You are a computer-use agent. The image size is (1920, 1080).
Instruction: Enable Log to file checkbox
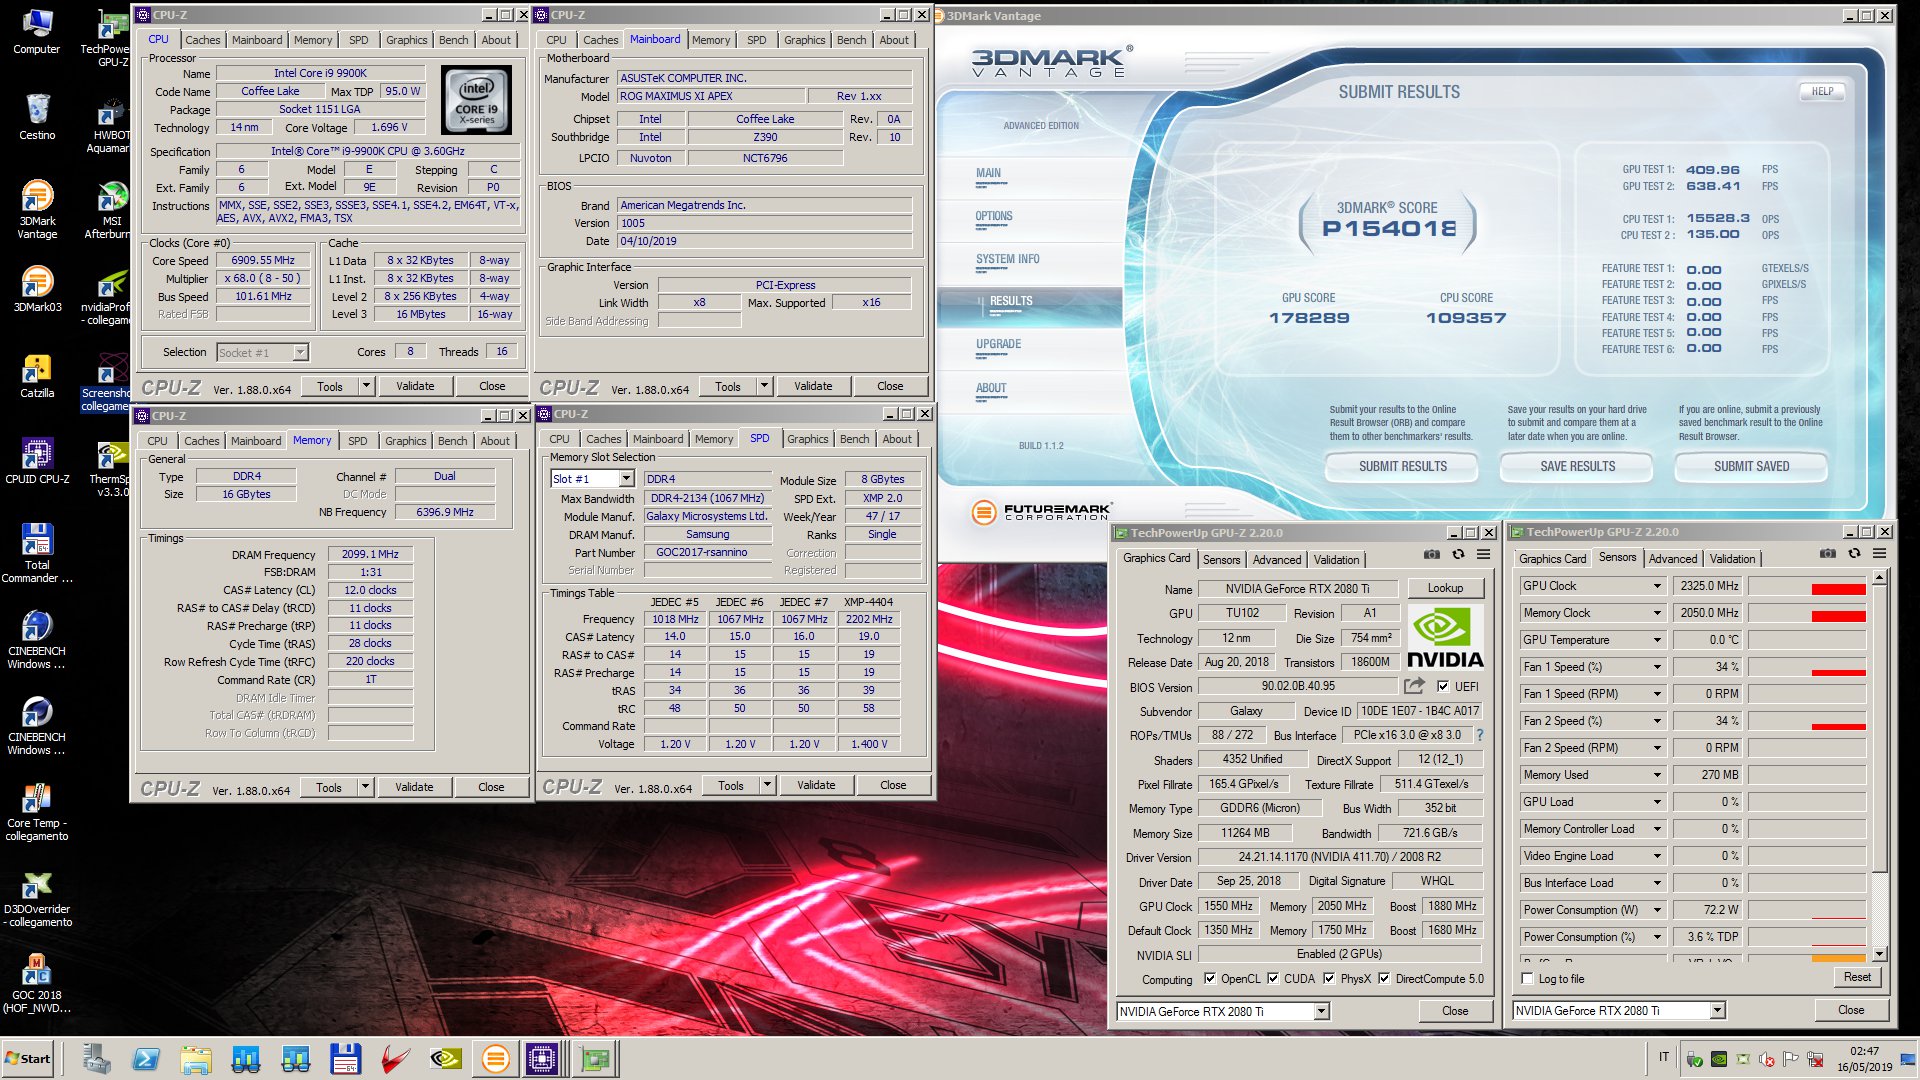(1527, 979)
